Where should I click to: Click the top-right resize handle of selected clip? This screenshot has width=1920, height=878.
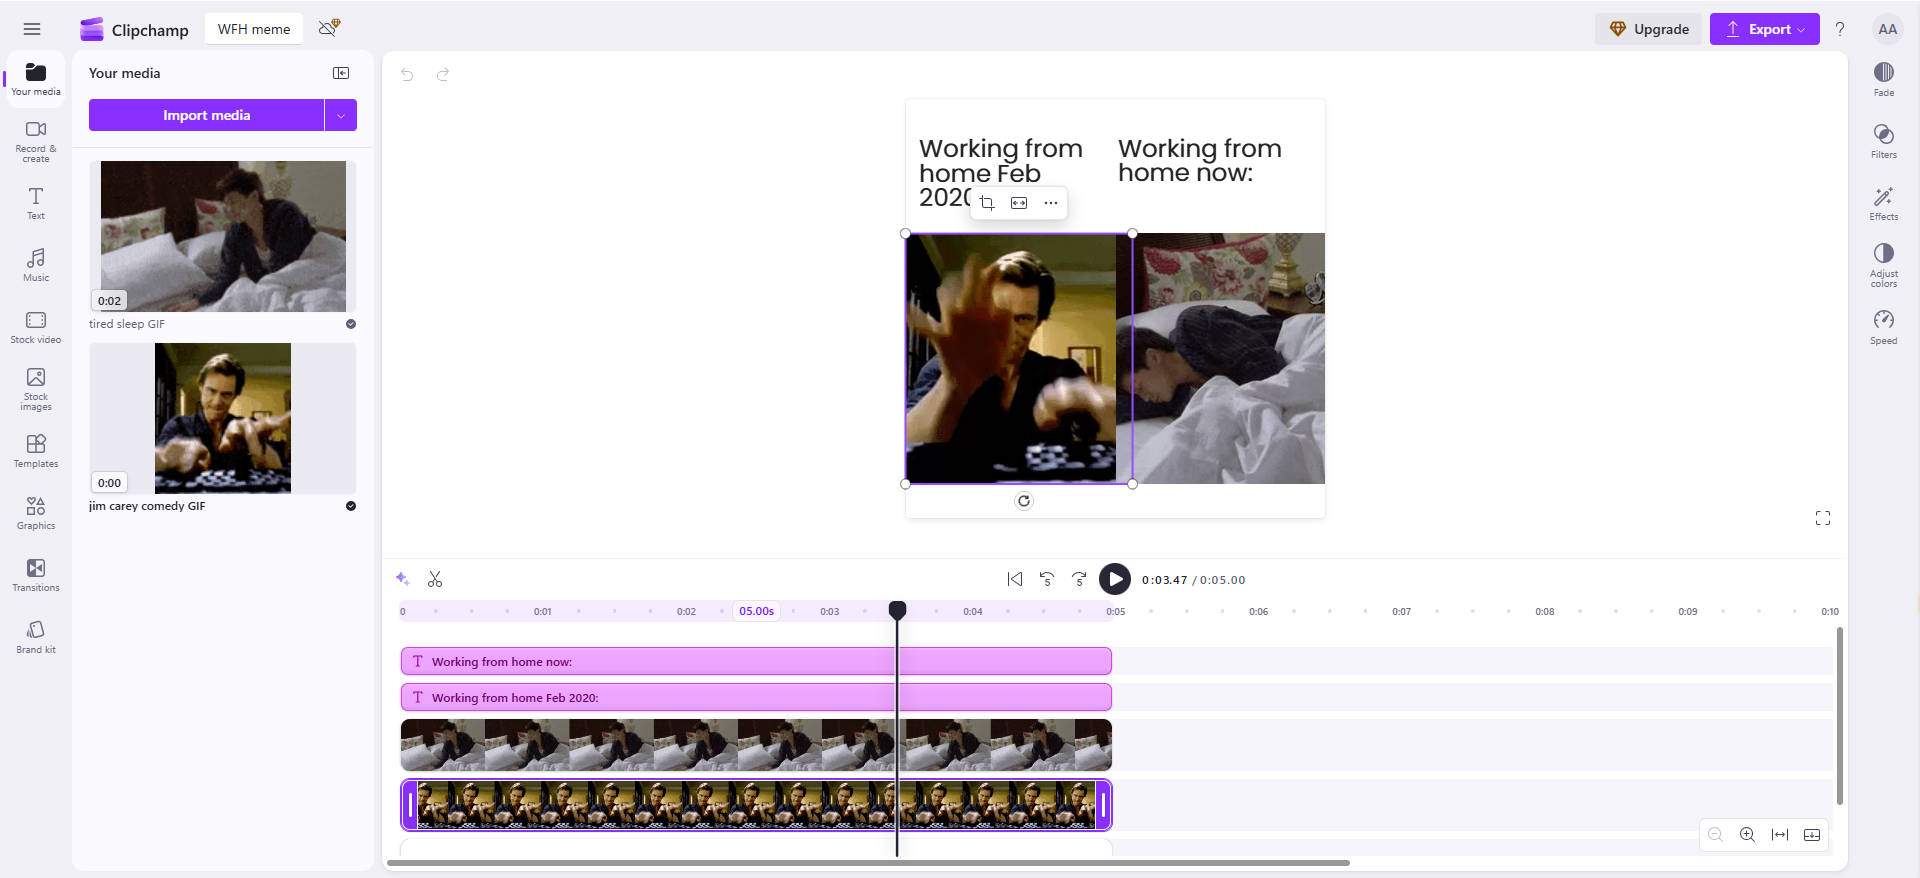1132,233
